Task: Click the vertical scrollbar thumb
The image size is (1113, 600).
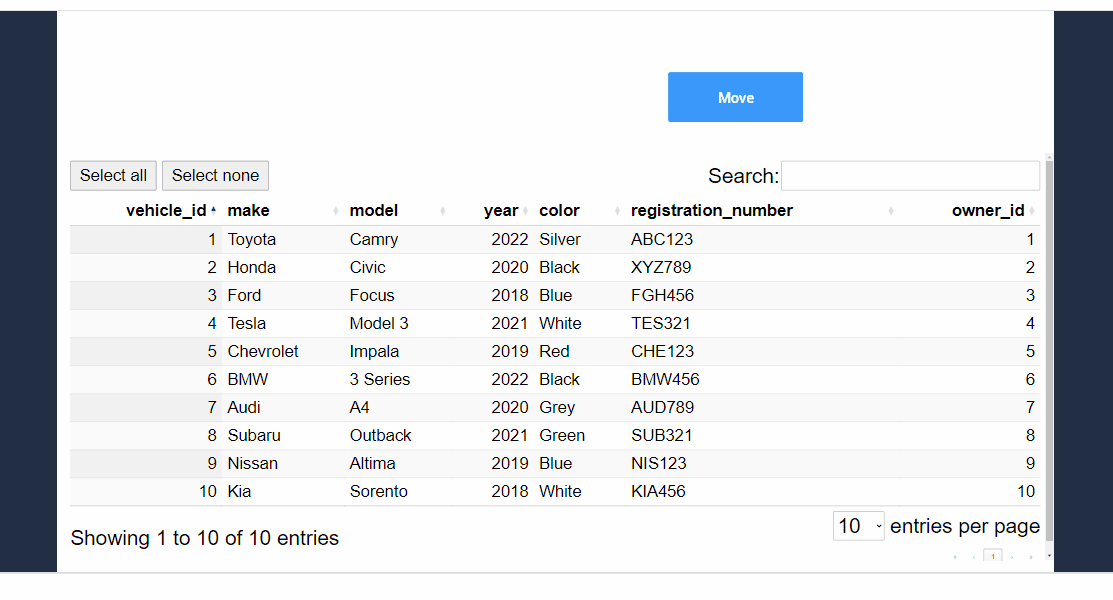Action: point(1048,350)
